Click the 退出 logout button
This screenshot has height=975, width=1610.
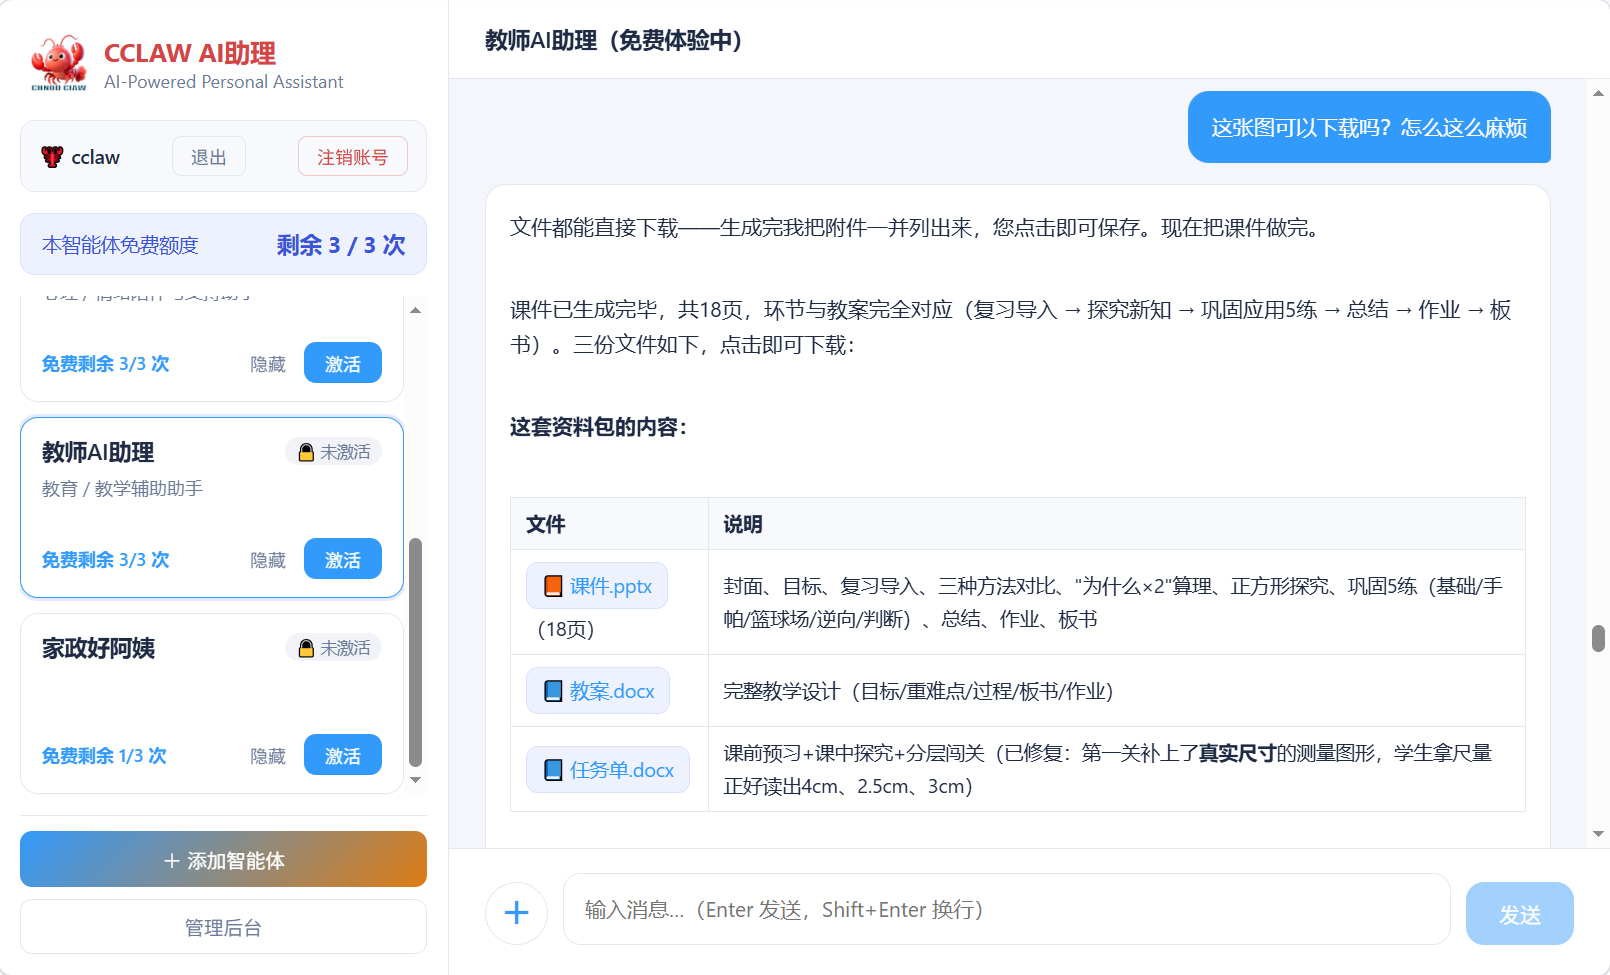[x=209, y=157]
